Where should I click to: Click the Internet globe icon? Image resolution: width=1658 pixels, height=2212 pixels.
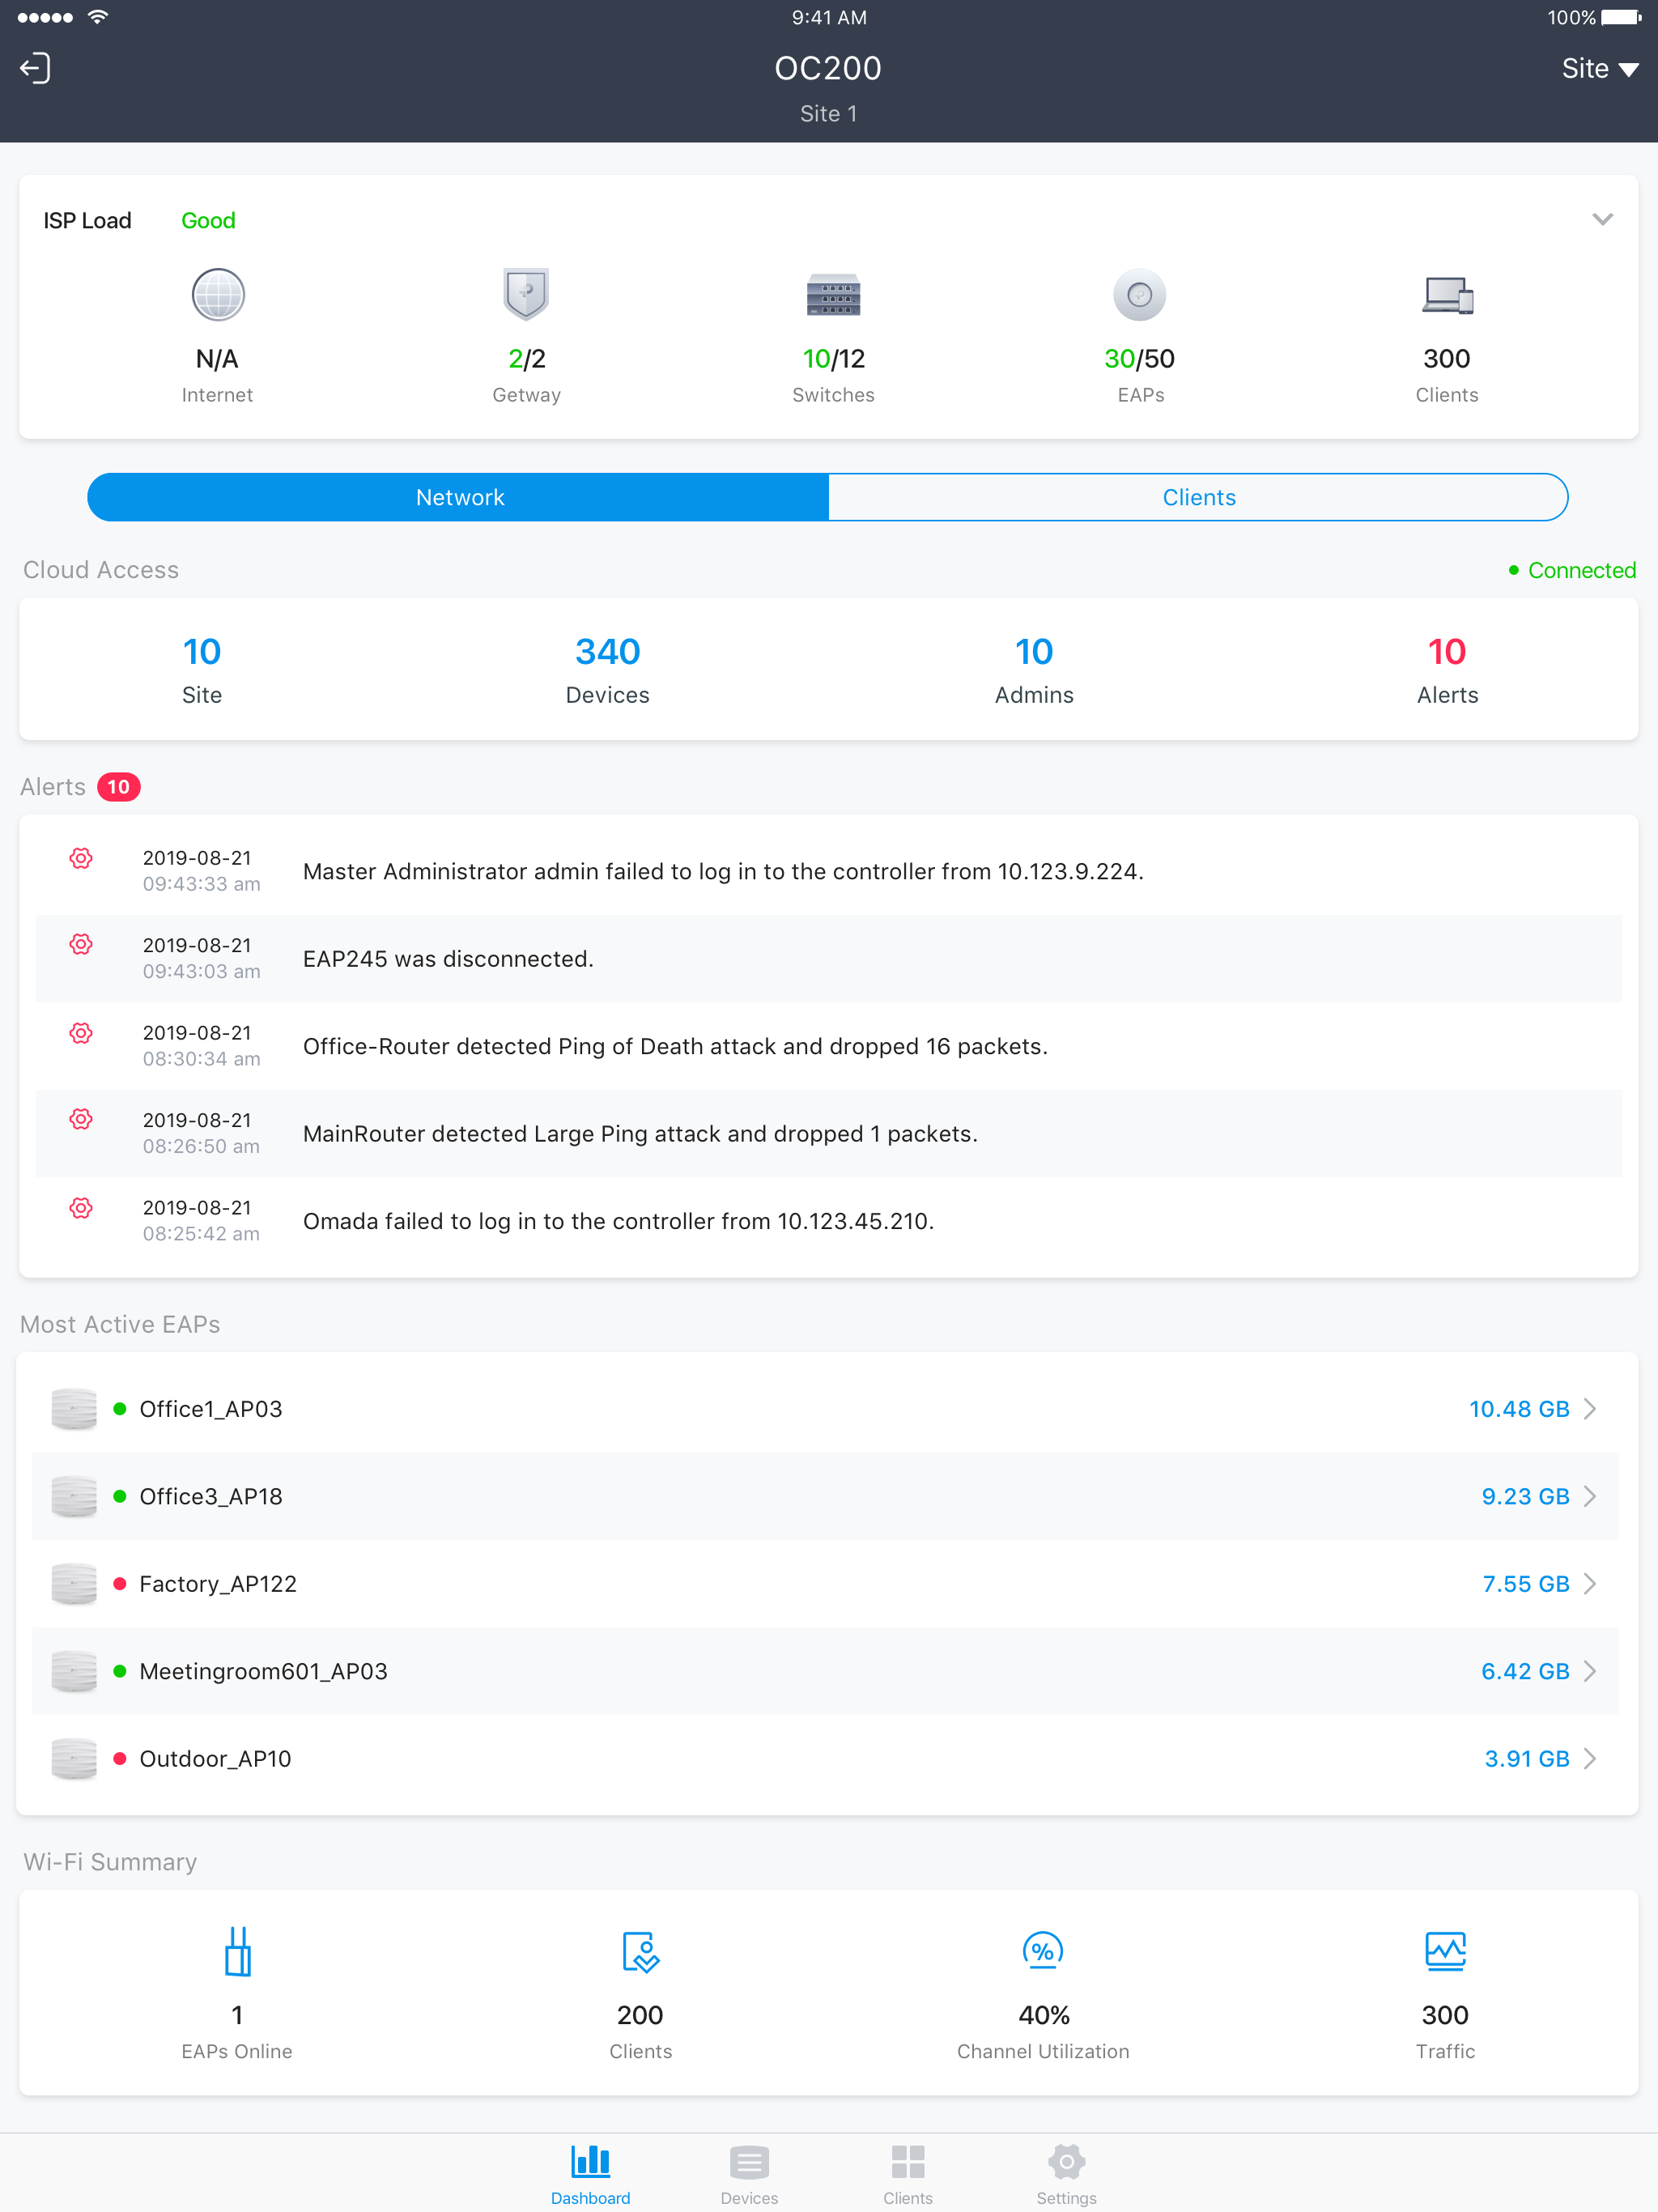point(217,295)
